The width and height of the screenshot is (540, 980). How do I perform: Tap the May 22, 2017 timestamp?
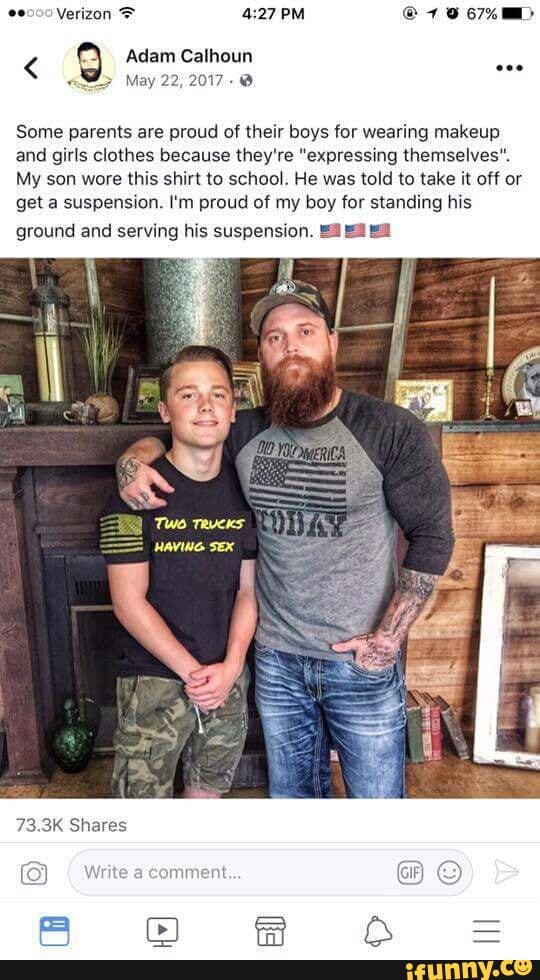pyautogui.click(x=174, y=81)
